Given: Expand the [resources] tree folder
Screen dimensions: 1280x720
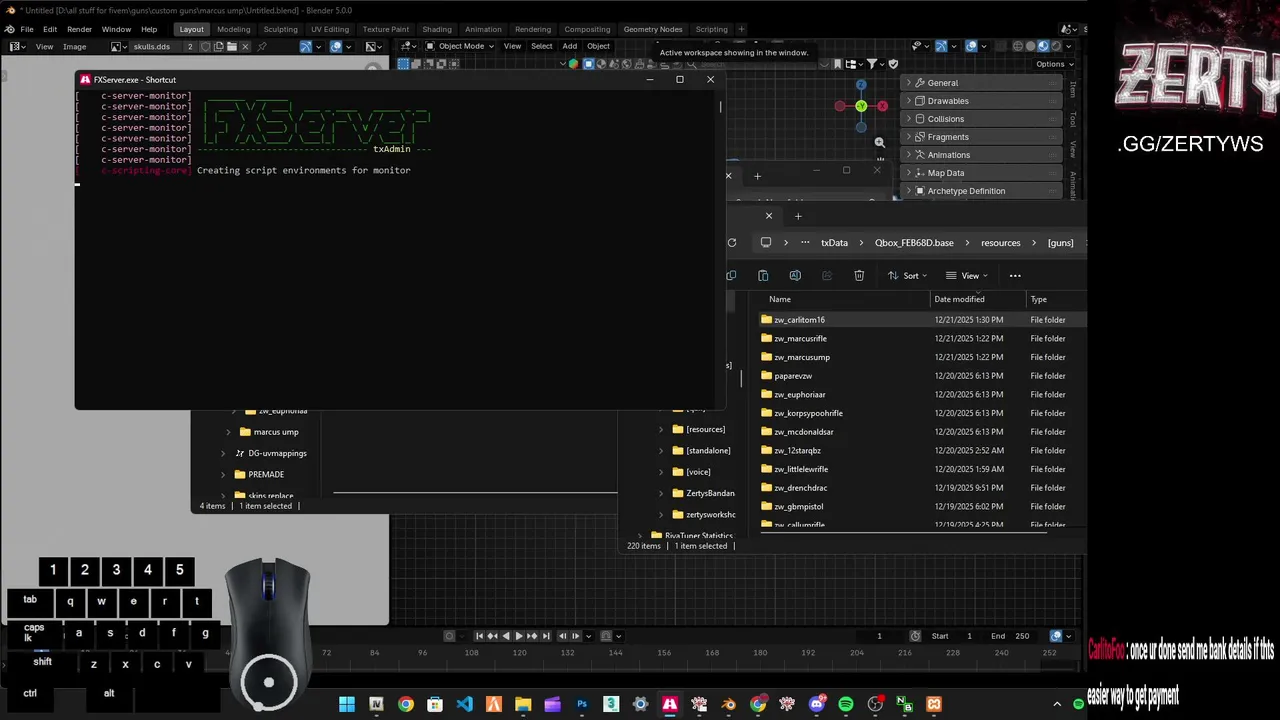Looking at the screenshot, I should pyautogui.click(x=661, y=429).
